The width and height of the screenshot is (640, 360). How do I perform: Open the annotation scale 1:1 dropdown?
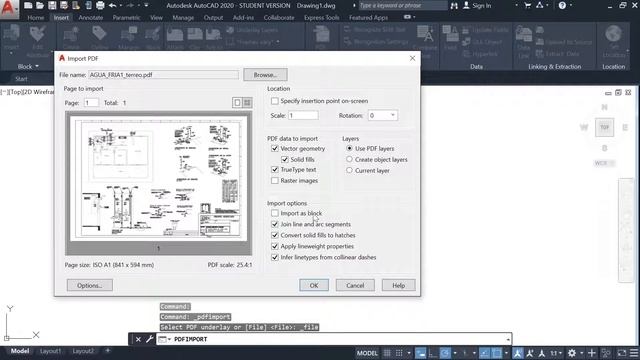556,353
